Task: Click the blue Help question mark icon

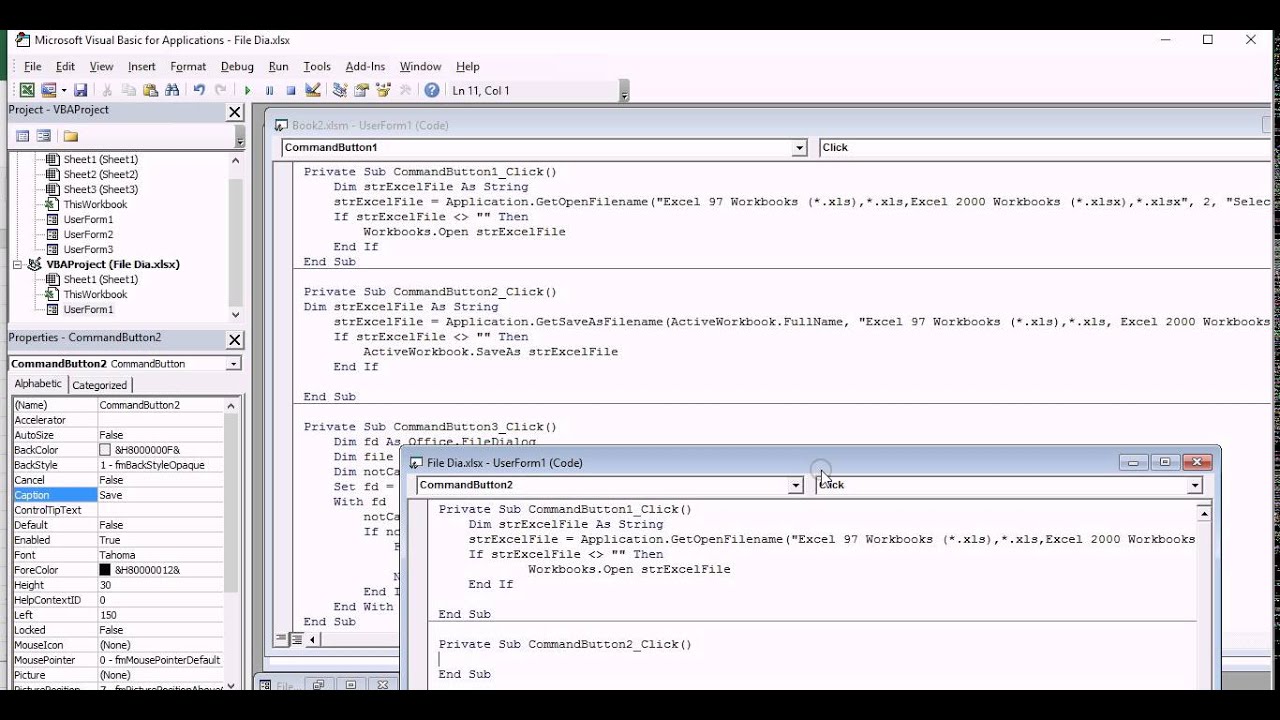Action: 432,90
